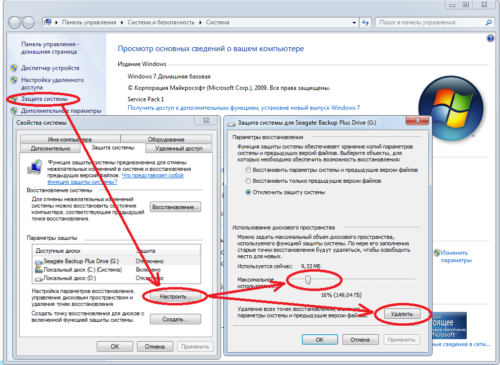Open Дополнительные параметры sidebar link

click(61, 111)
